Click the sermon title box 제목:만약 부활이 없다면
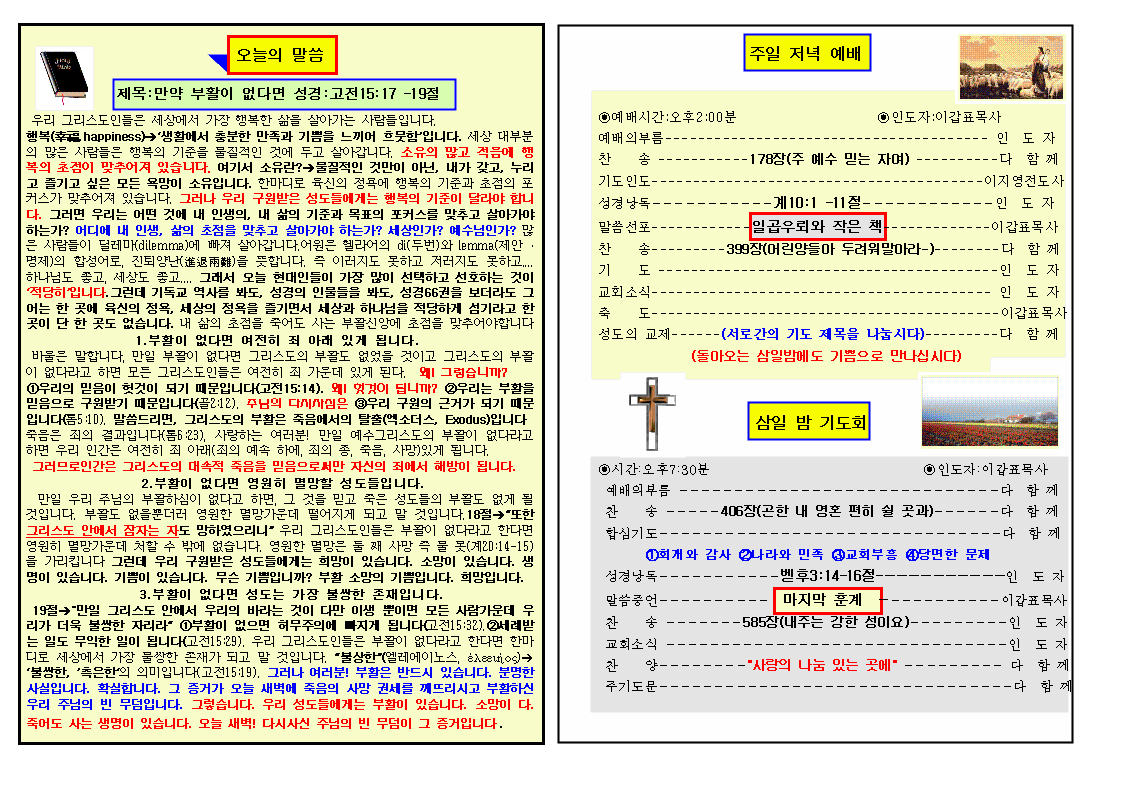The width and height of the screenshot is (1123, 794). [284, 94]
